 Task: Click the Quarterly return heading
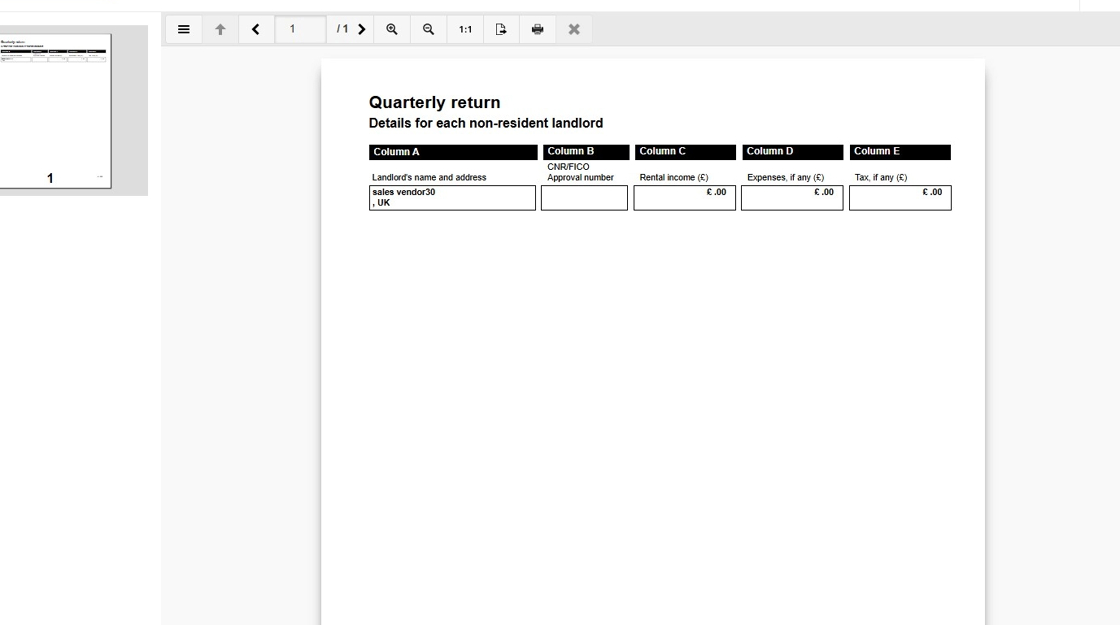pos(434,102)
